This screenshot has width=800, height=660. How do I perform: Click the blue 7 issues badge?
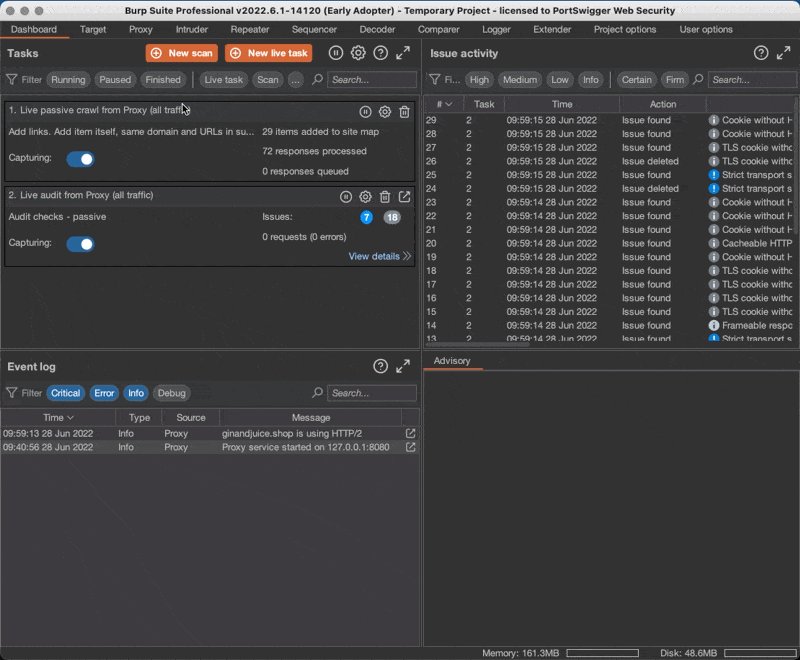click(366, 217)
